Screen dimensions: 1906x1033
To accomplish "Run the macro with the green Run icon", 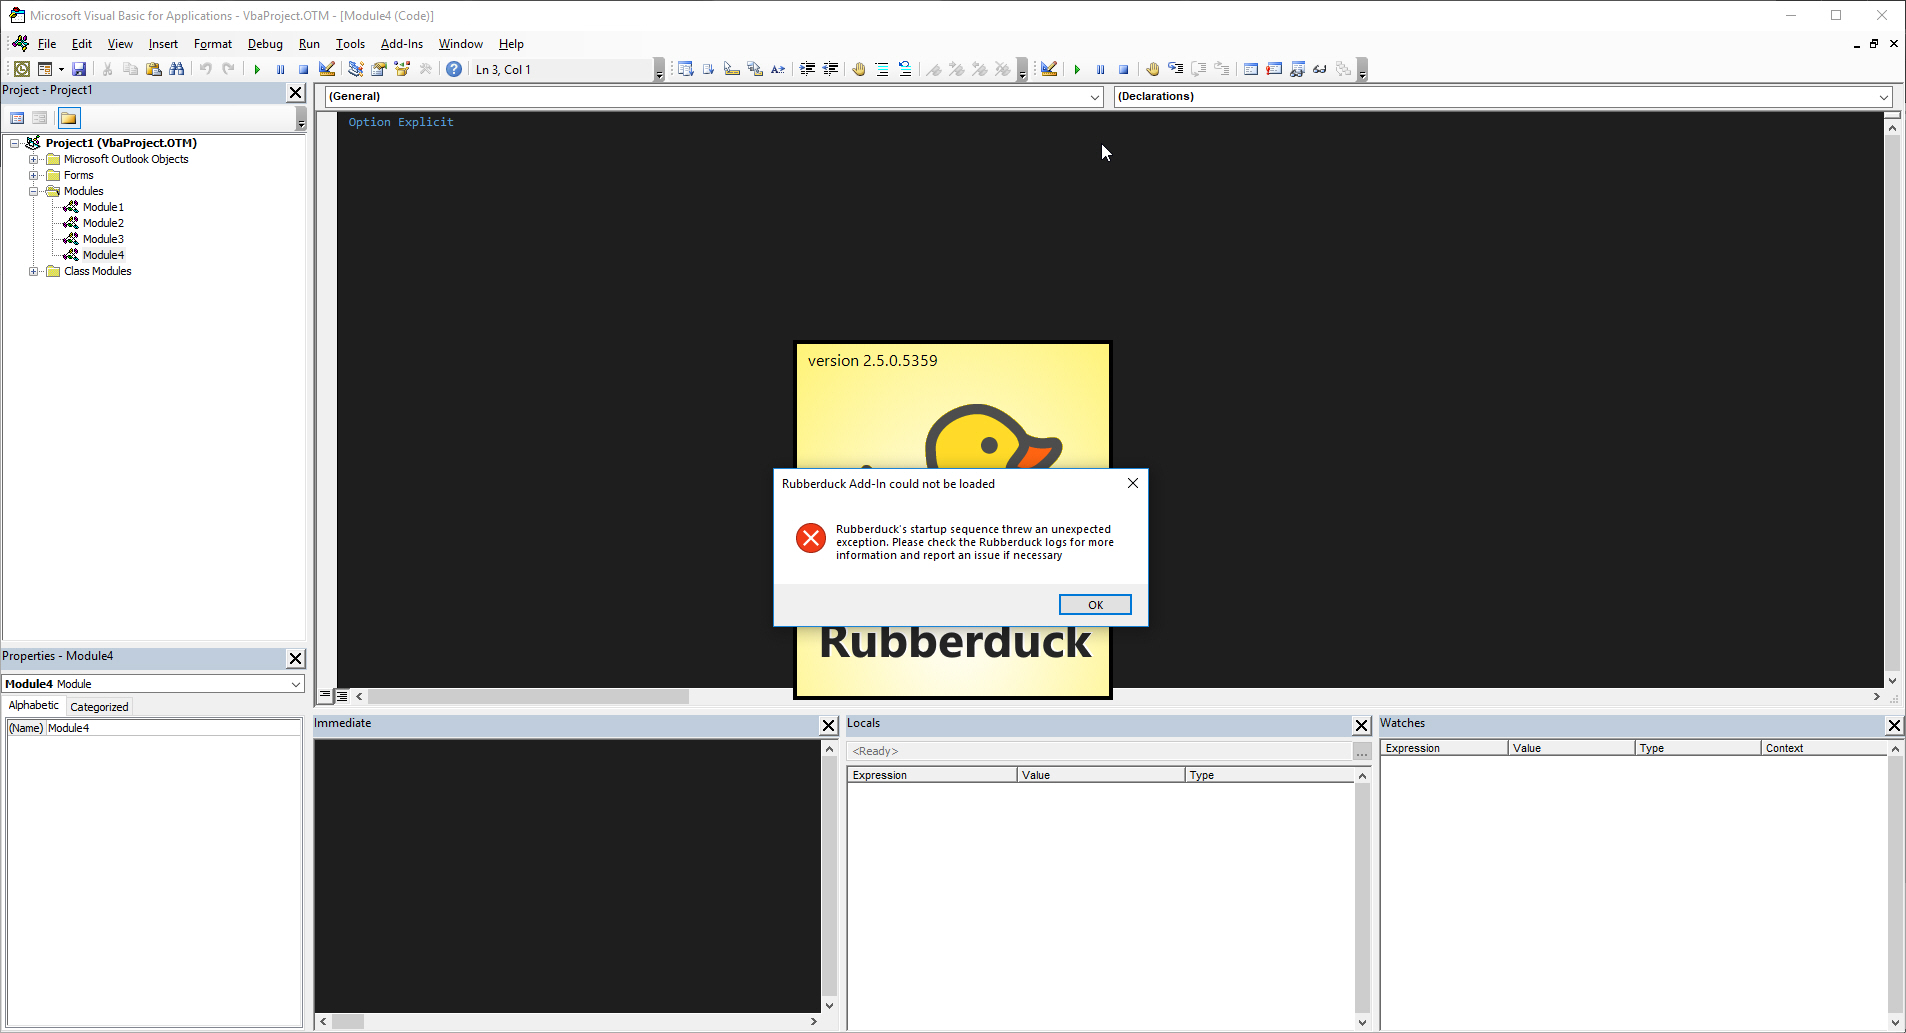I will click(257, 69).
